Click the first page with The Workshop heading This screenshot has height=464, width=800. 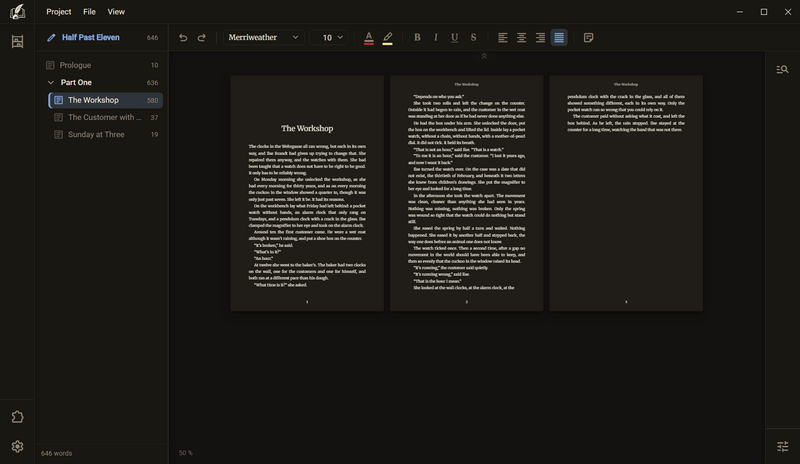(307, 193)
